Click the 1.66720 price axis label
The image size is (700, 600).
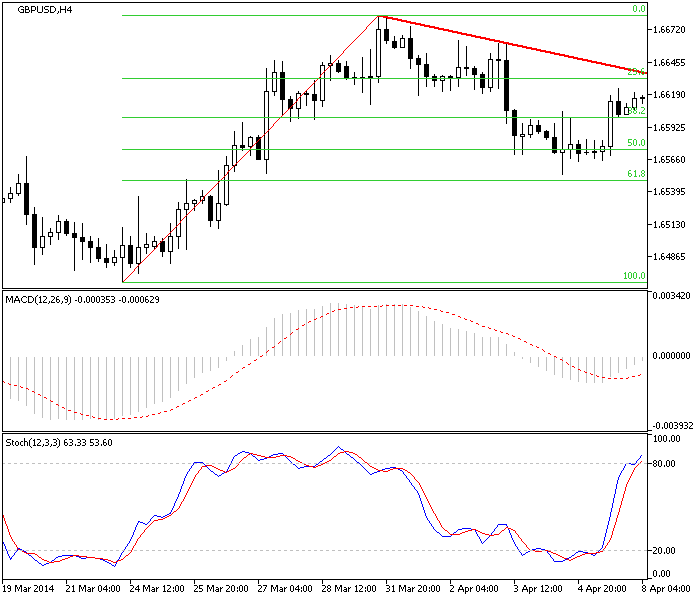point(670,31)
